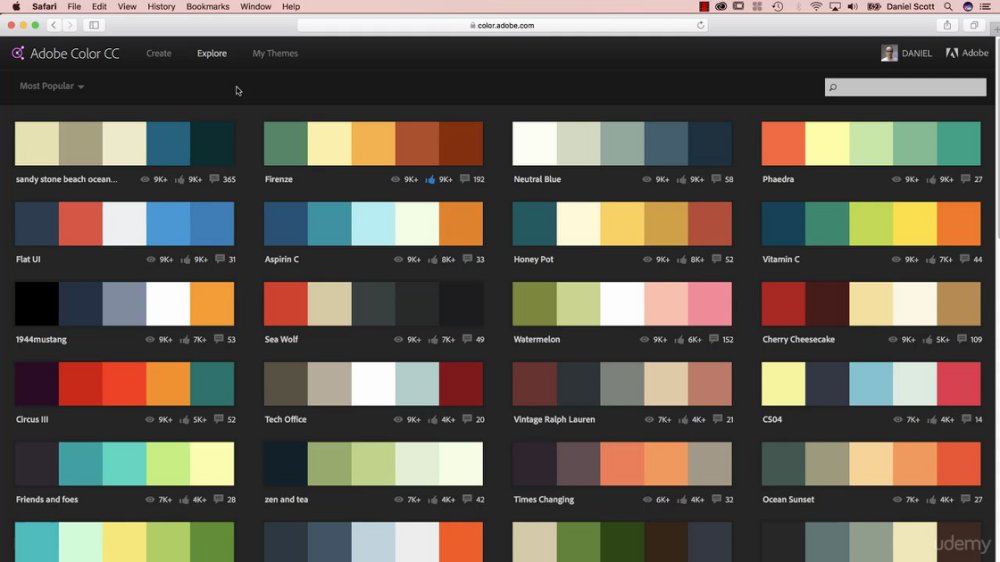Click views eye icon on Neutral Blue
This screenshot has height=562, width=1000.
[647, 179]
